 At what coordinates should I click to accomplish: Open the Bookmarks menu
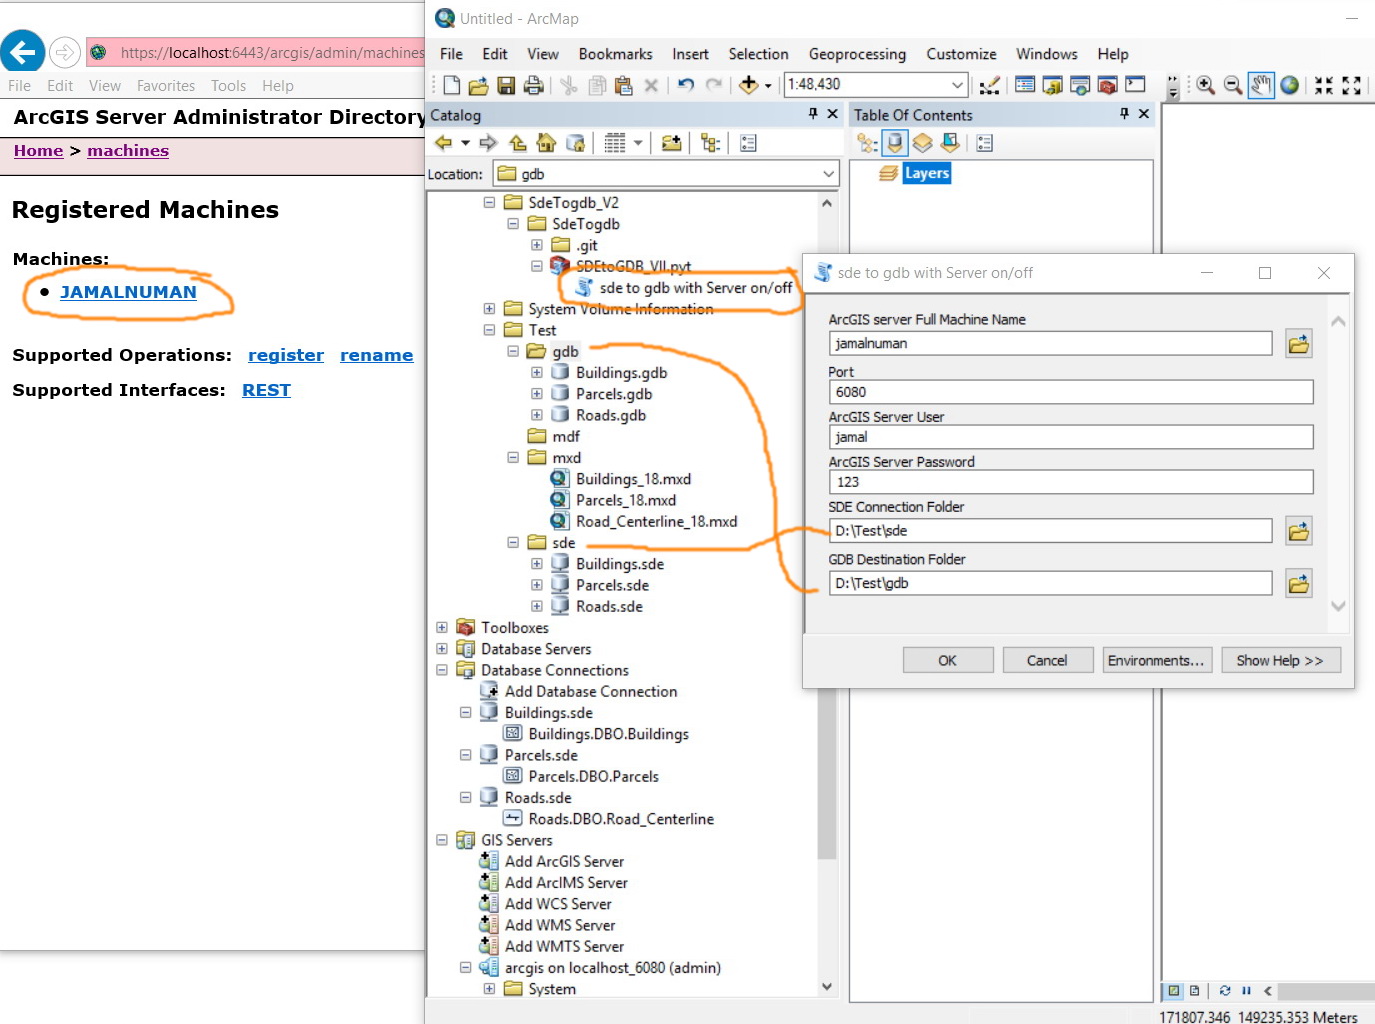[x=615, y=54]
